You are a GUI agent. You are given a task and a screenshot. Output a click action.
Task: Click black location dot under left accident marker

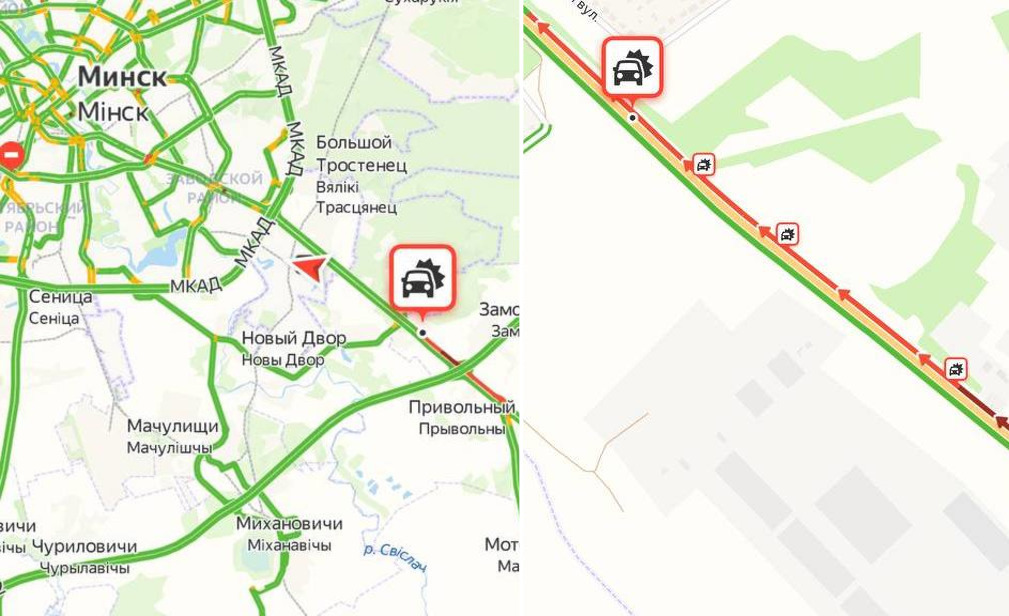coord(422,333)
